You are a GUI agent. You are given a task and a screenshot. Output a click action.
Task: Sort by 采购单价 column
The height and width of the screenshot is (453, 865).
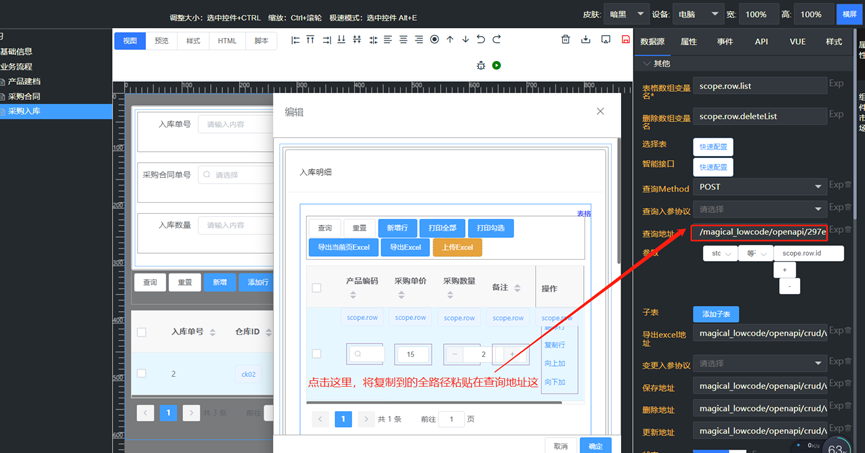tap(401, 296)
